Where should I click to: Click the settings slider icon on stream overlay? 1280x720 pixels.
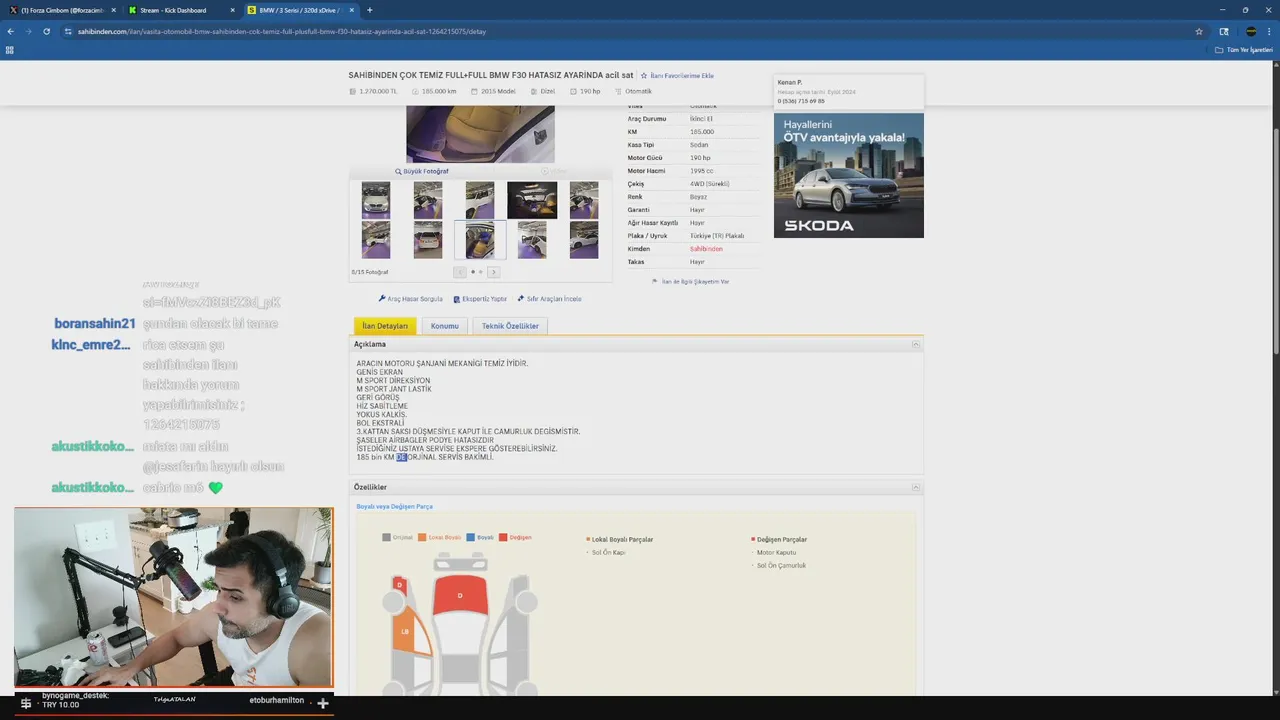pyautogui.click(x=26, y=704)
